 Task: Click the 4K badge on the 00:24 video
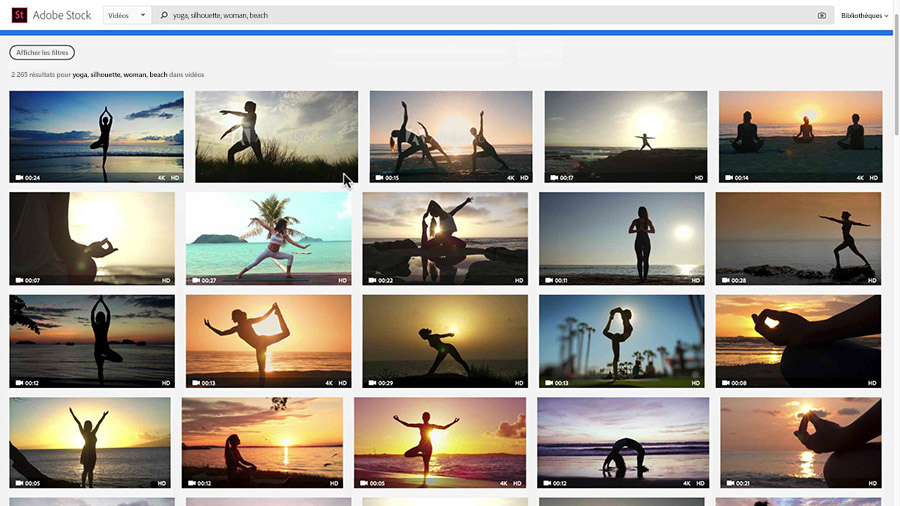tap(161, 178)
